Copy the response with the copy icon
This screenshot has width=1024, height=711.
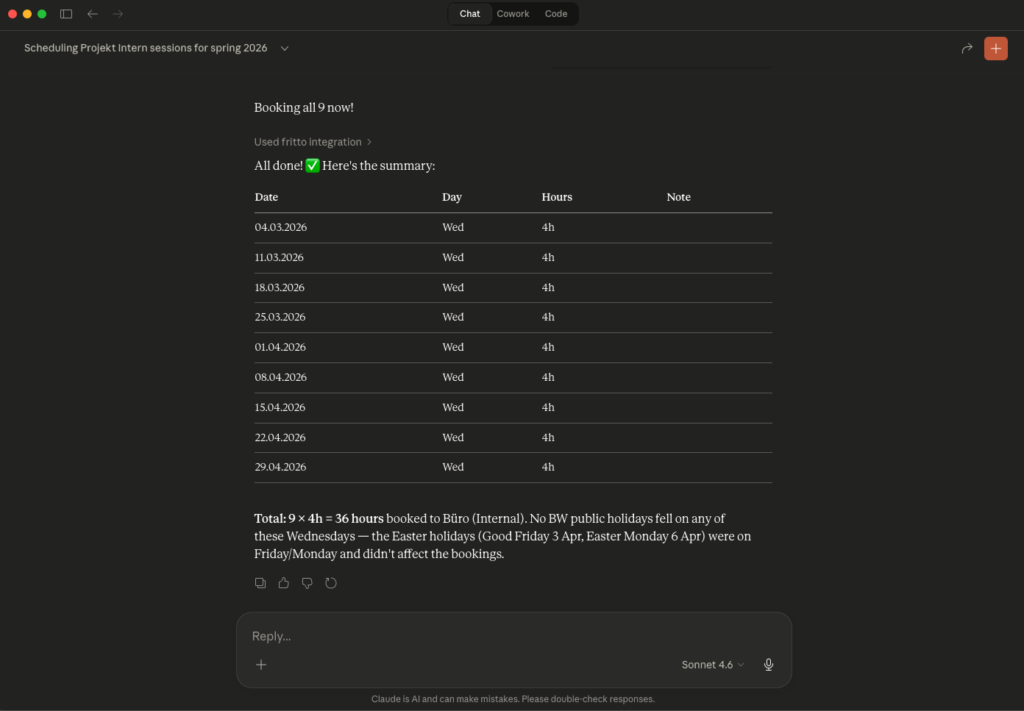tap(260, 583)
